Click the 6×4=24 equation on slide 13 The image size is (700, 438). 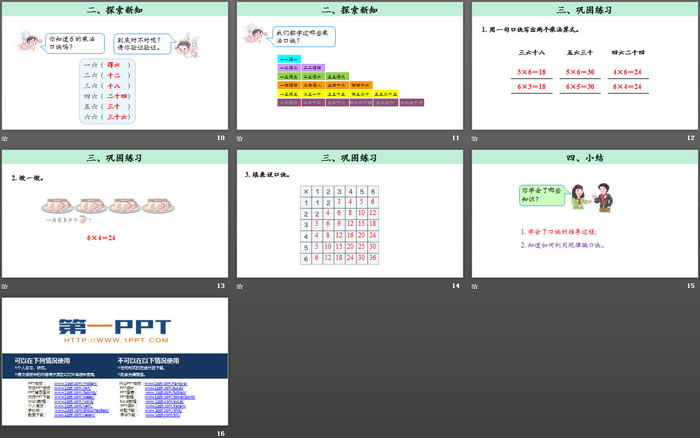coord(101,237)
